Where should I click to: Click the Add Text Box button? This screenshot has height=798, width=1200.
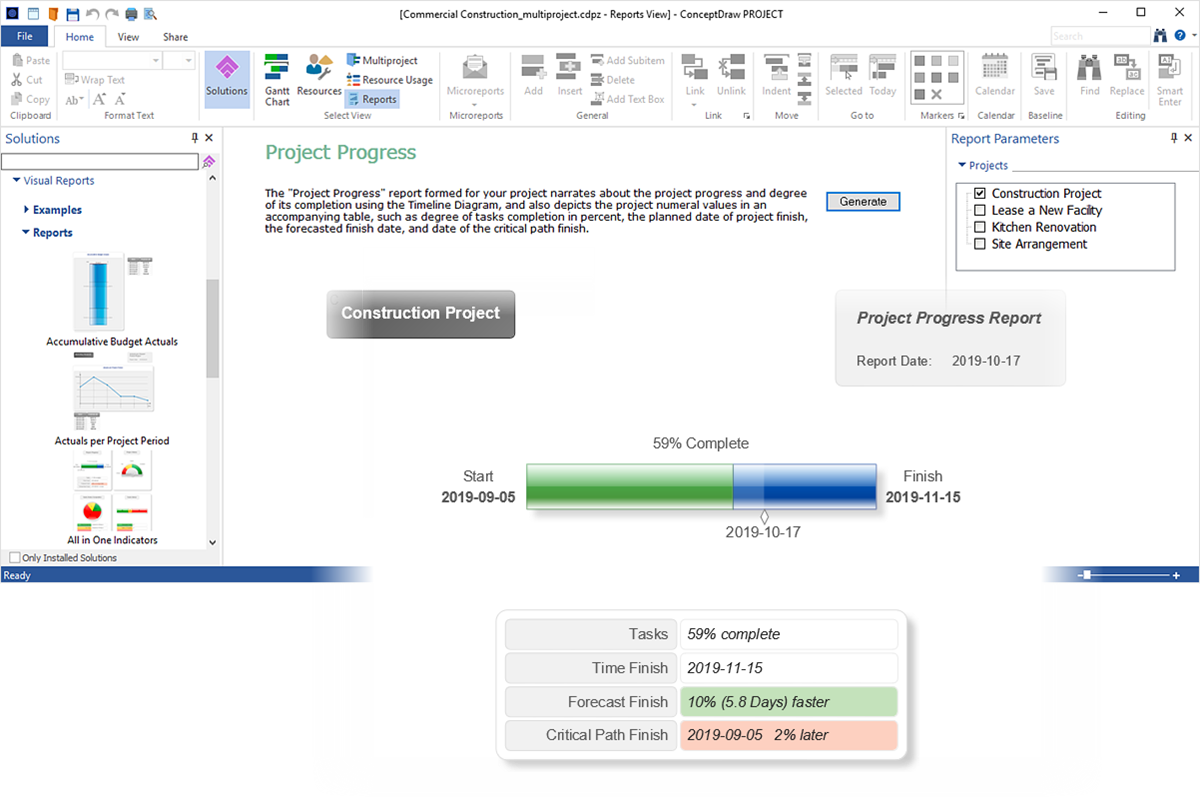(627, 99)
